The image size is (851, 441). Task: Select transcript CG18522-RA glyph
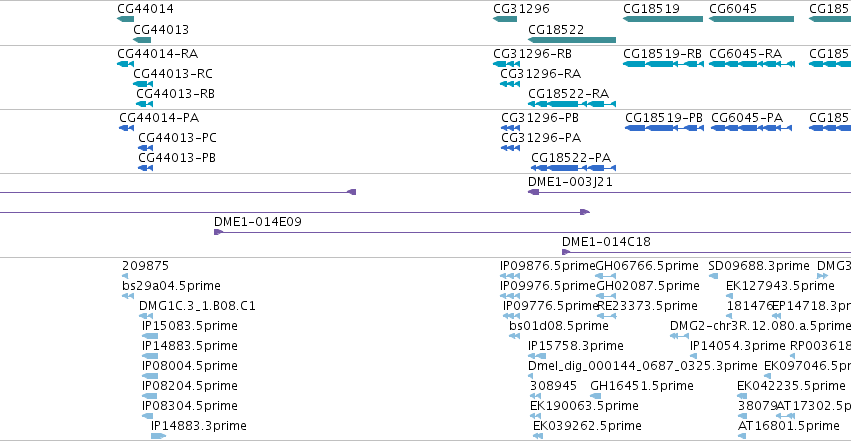571,104
